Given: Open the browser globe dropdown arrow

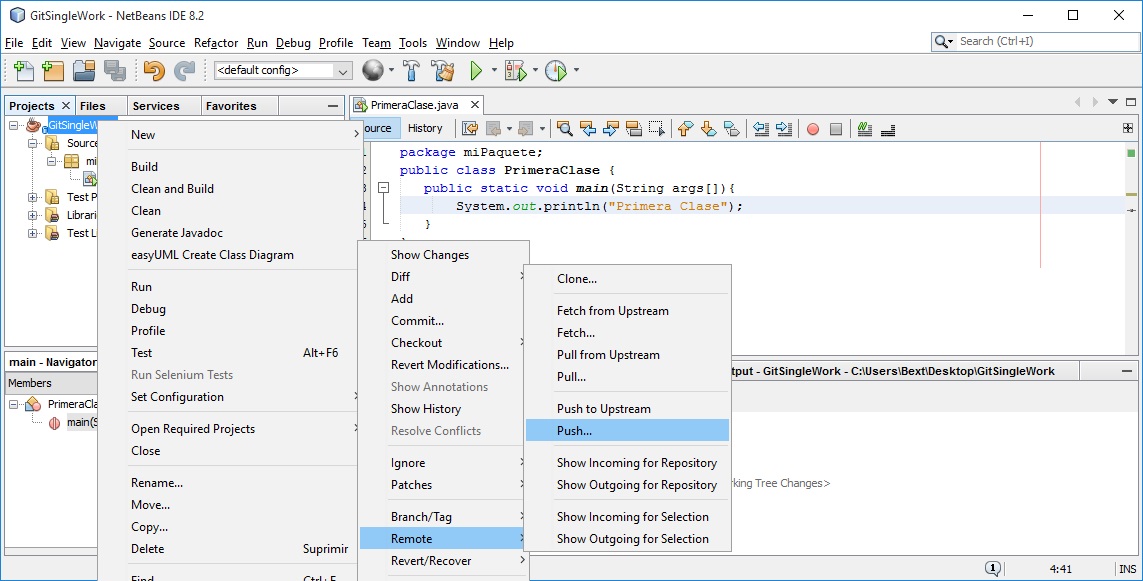Looking at the screenshot, I should point(391,70).
